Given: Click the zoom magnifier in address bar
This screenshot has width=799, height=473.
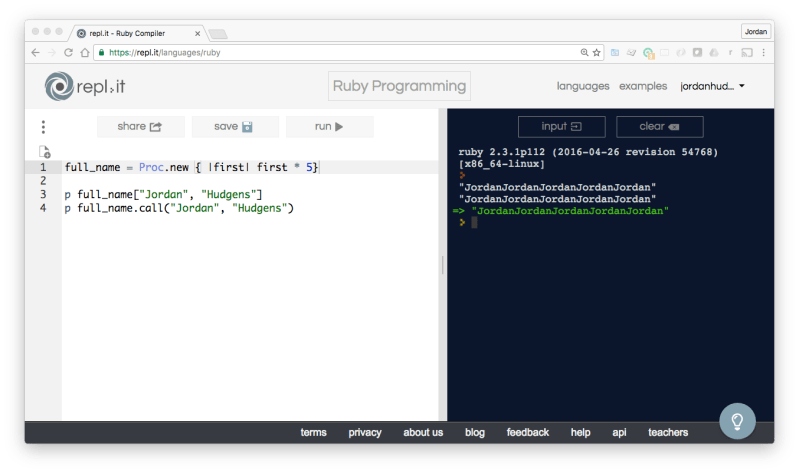Looking at the screenshot, I should (584, 52).
